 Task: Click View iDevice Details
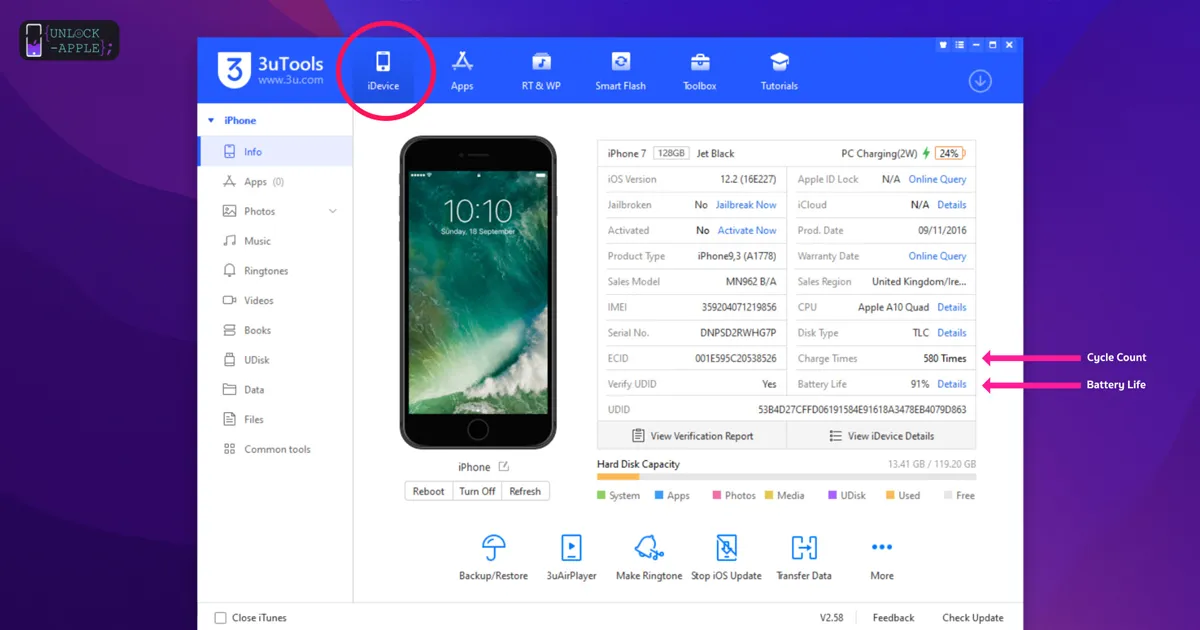[x=881, y=436]
